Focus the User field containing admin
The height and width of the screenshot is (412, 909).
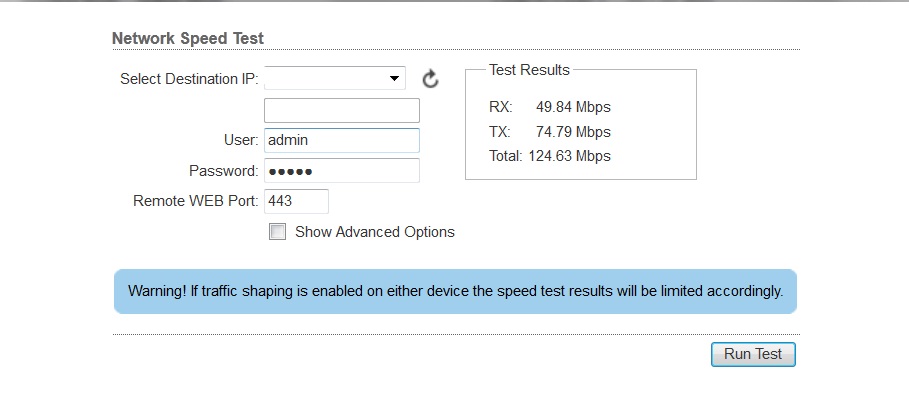coord(341,141)
